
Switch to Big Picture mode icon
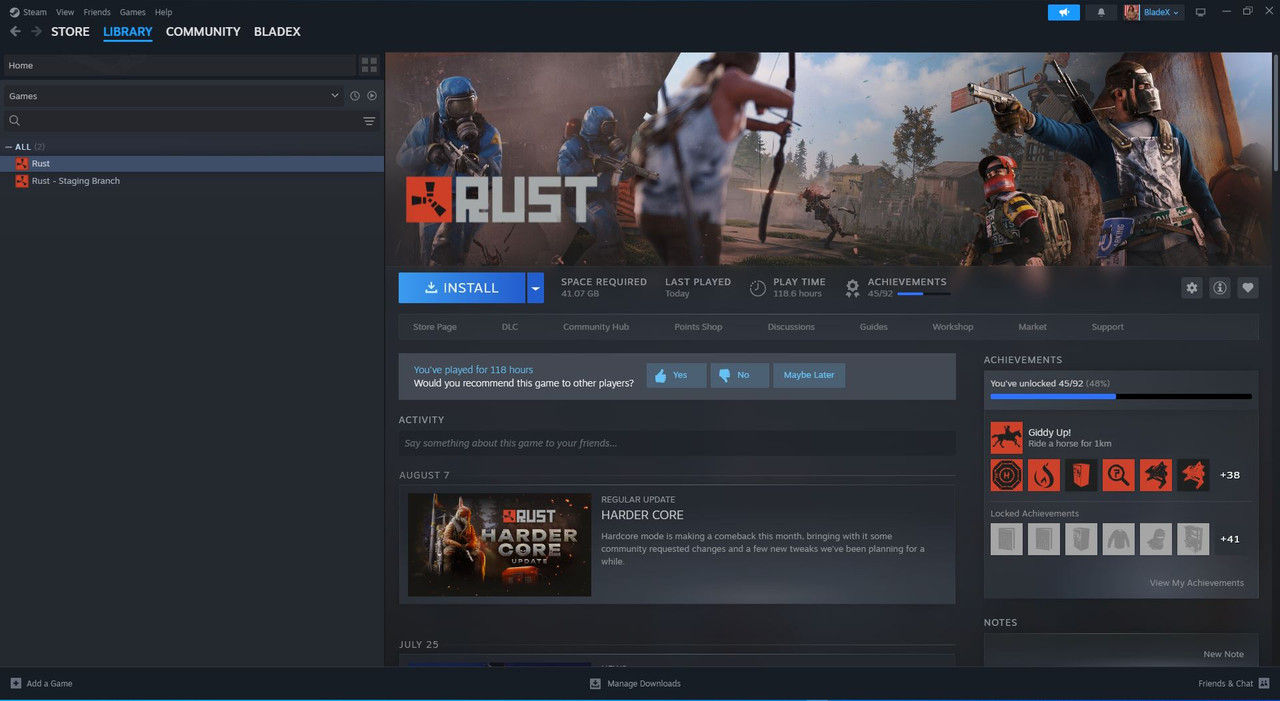point(1201,12)
